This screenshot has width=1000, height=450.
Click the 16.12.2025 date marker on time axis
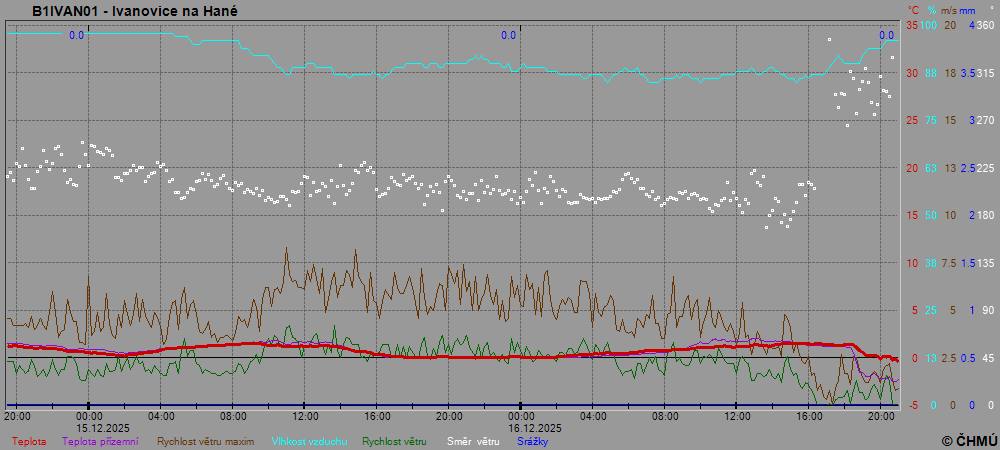coord(521,427)
